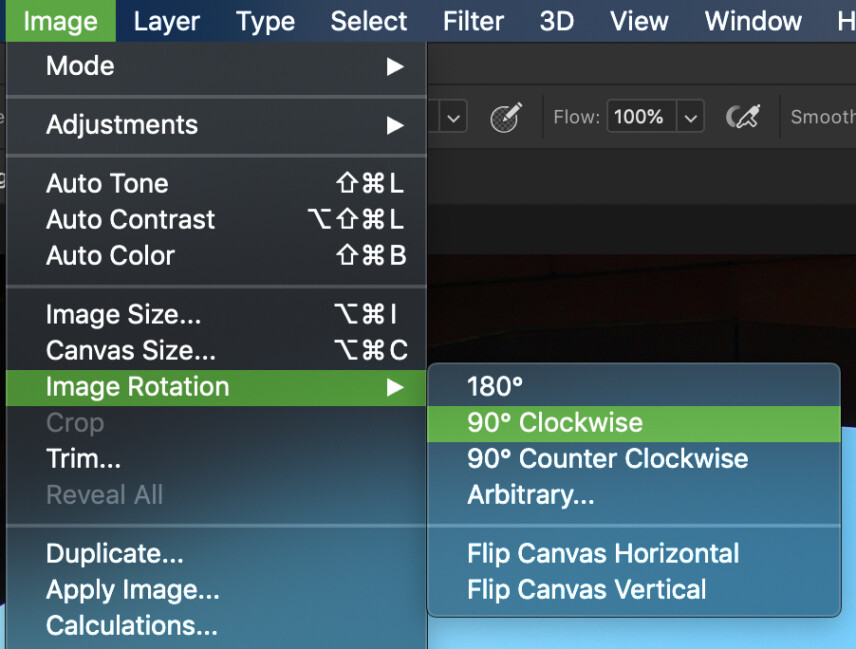Open the Image Size dialog
Viewport: 856px width, 649px height.
[110, 314]
